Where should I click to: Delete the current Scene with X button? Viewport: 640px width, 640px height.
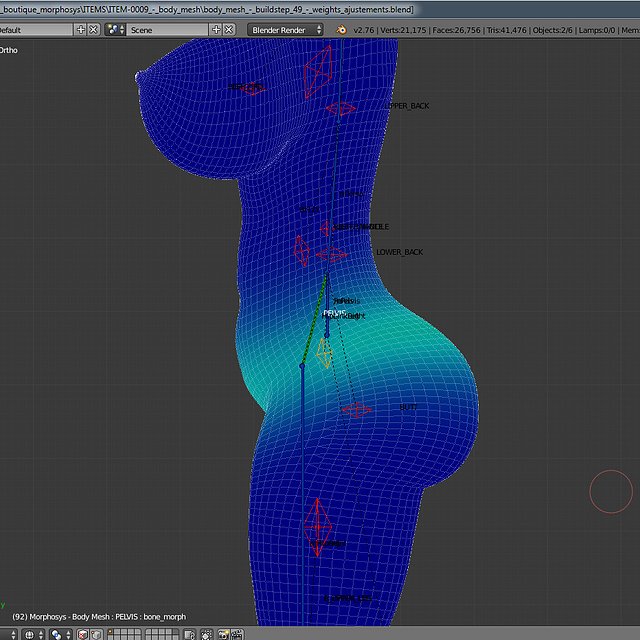(x=229, y=29)
